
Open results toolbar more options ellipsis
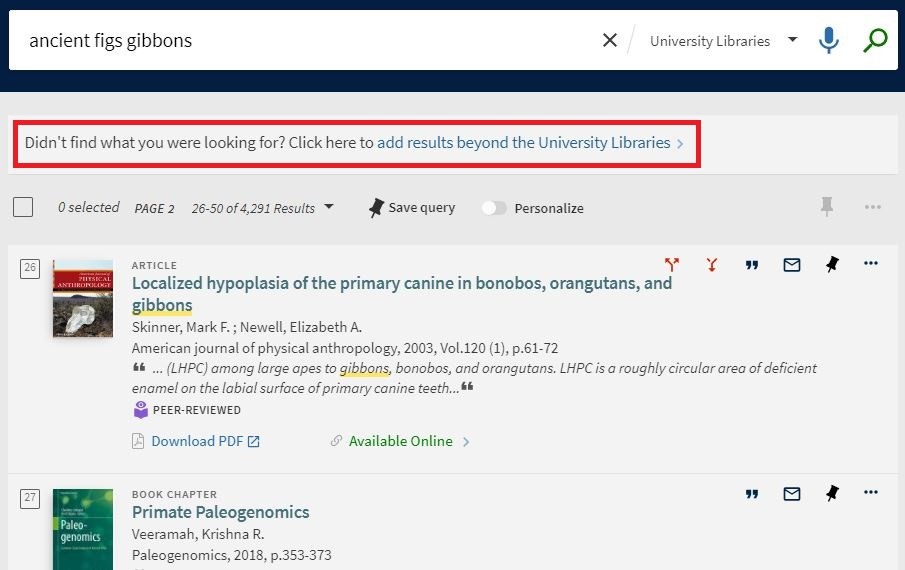point(873,207)
